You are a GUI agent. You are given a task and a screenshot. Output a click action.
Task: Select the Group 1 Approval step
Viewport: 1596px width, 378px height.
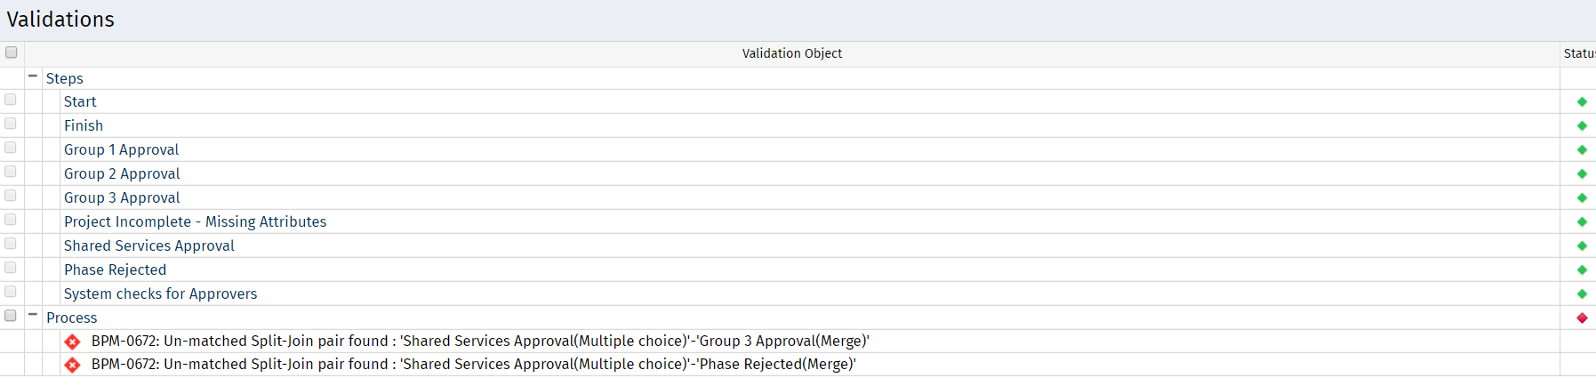[x=122, y=150]
